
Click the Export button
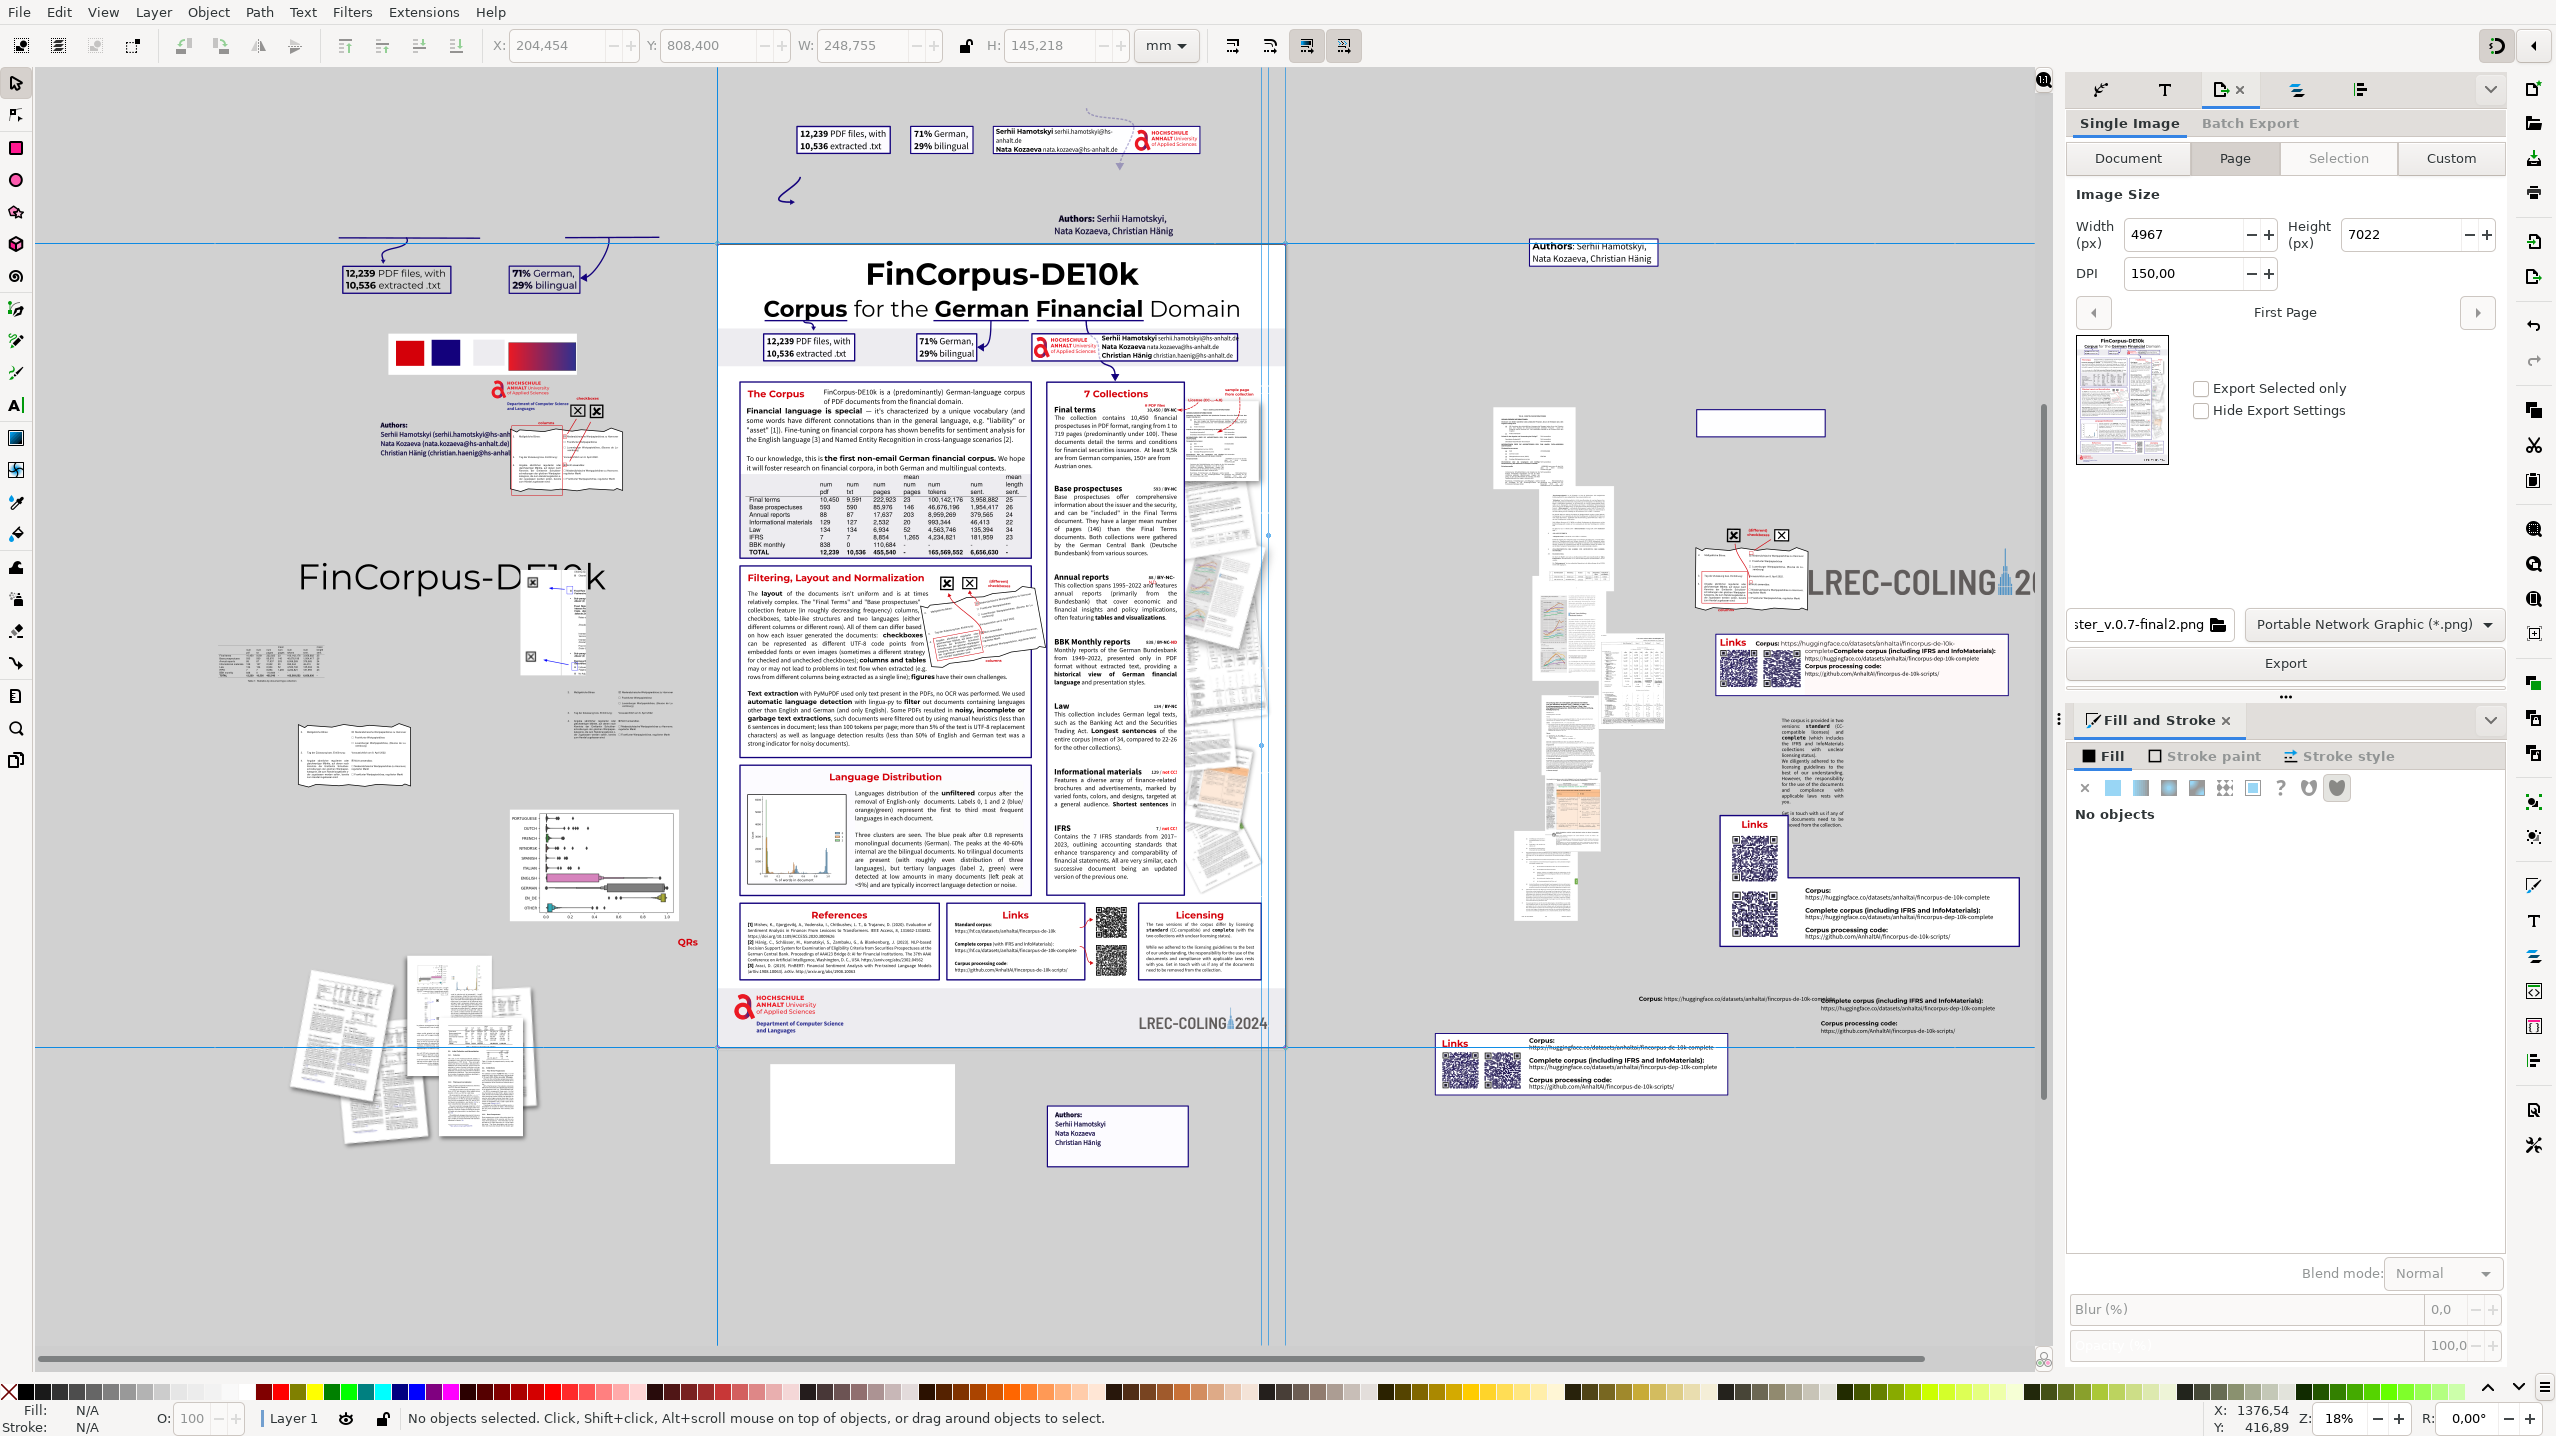point(2284,663)
